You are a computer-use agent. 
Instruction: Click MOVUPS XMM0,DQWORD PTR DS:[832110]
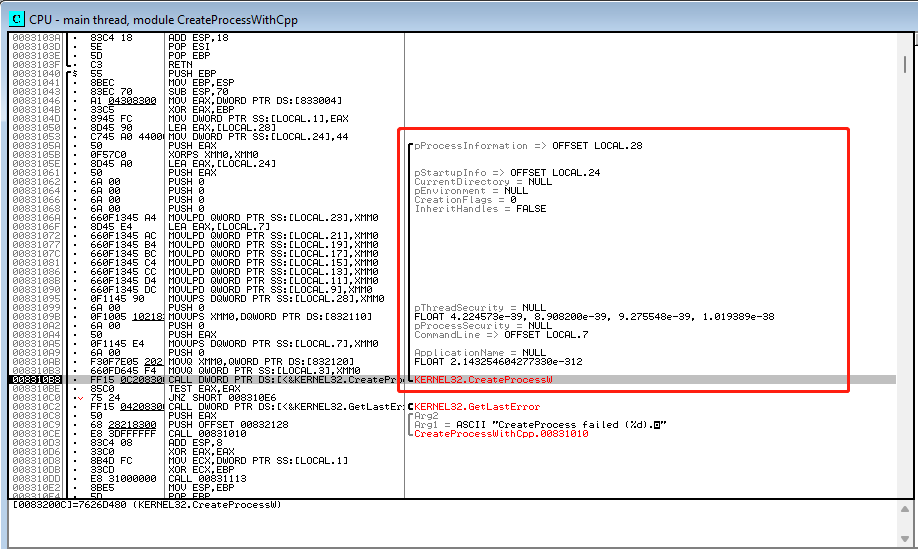[x=270, y=317]
